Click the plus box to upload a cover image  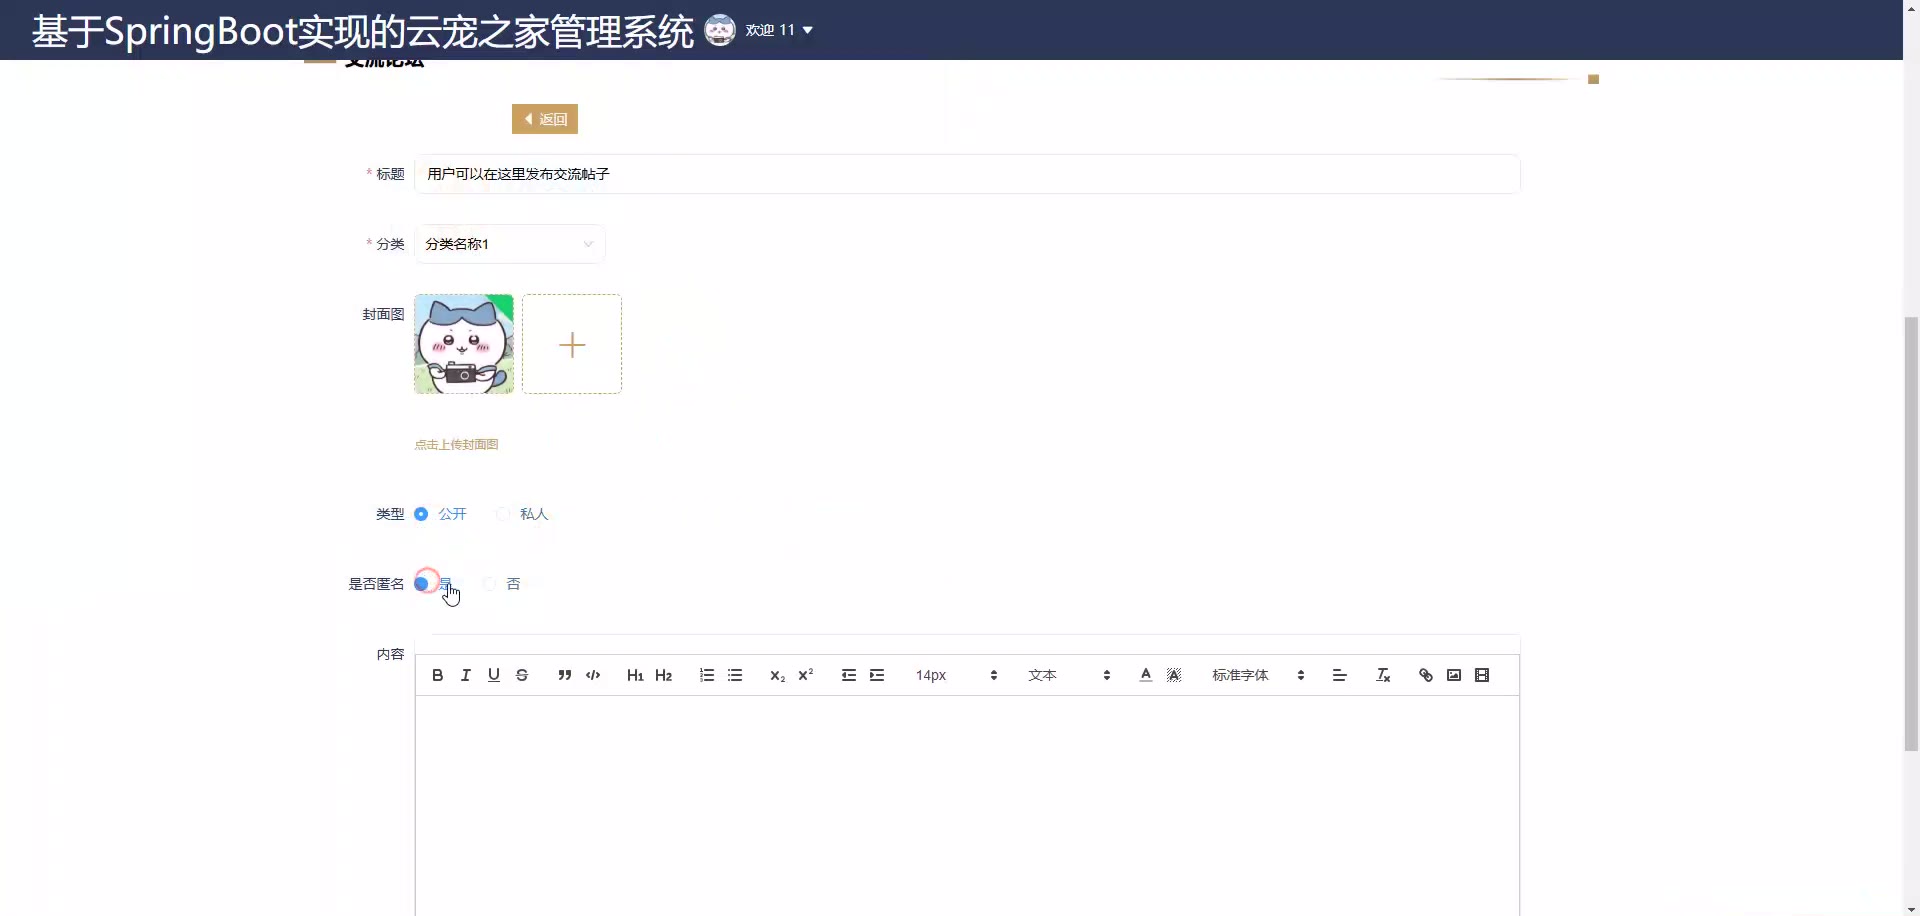click(x=572, y=344)
